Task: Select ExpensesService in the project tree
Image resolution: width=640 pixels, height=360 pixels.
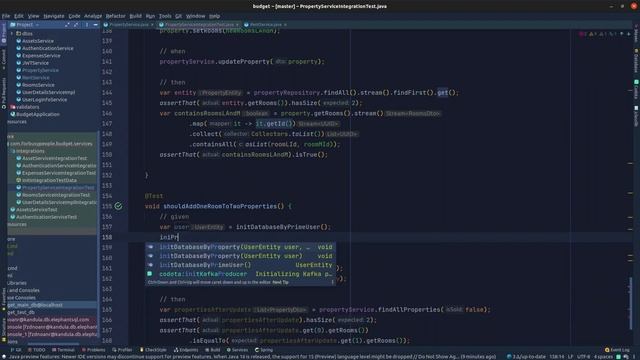Action: (41, 56)
